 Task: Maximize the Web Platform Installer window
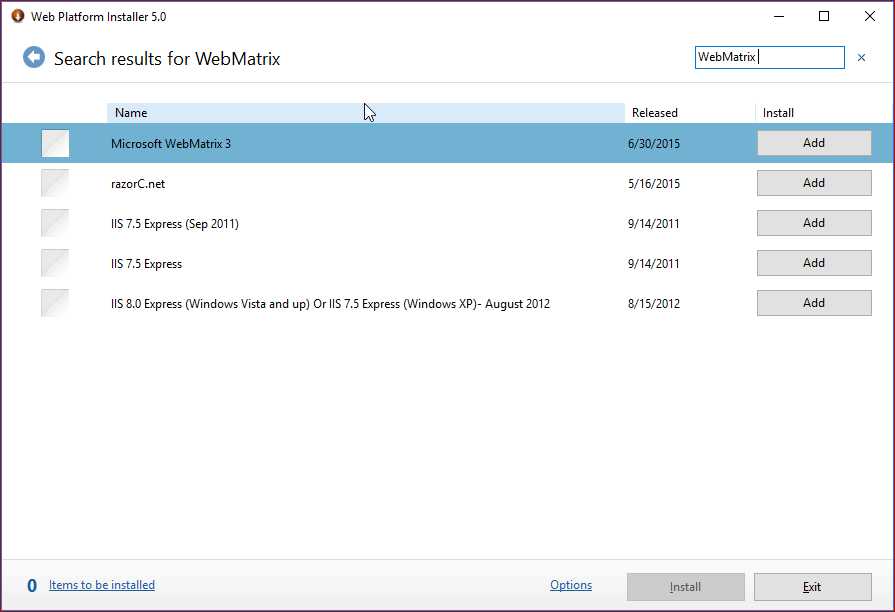(824, 16)
